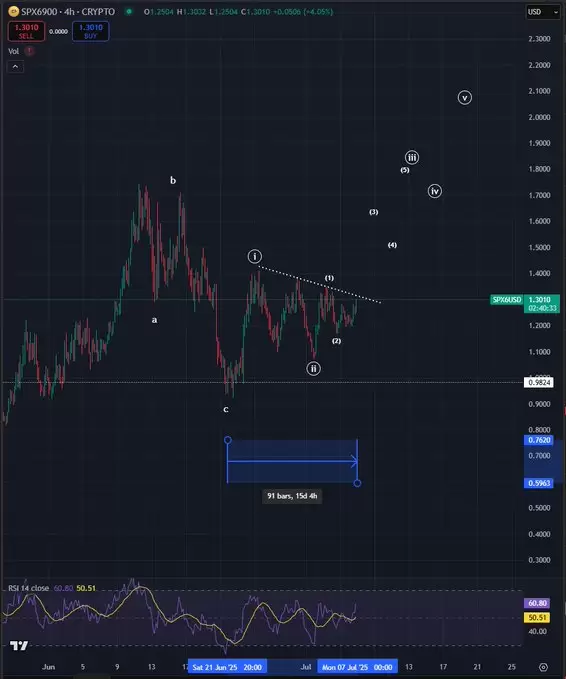The height and width of the screenshot is (679, 566).
Task: Click the 1.3010 SELL button
Action: coord(26,31)
